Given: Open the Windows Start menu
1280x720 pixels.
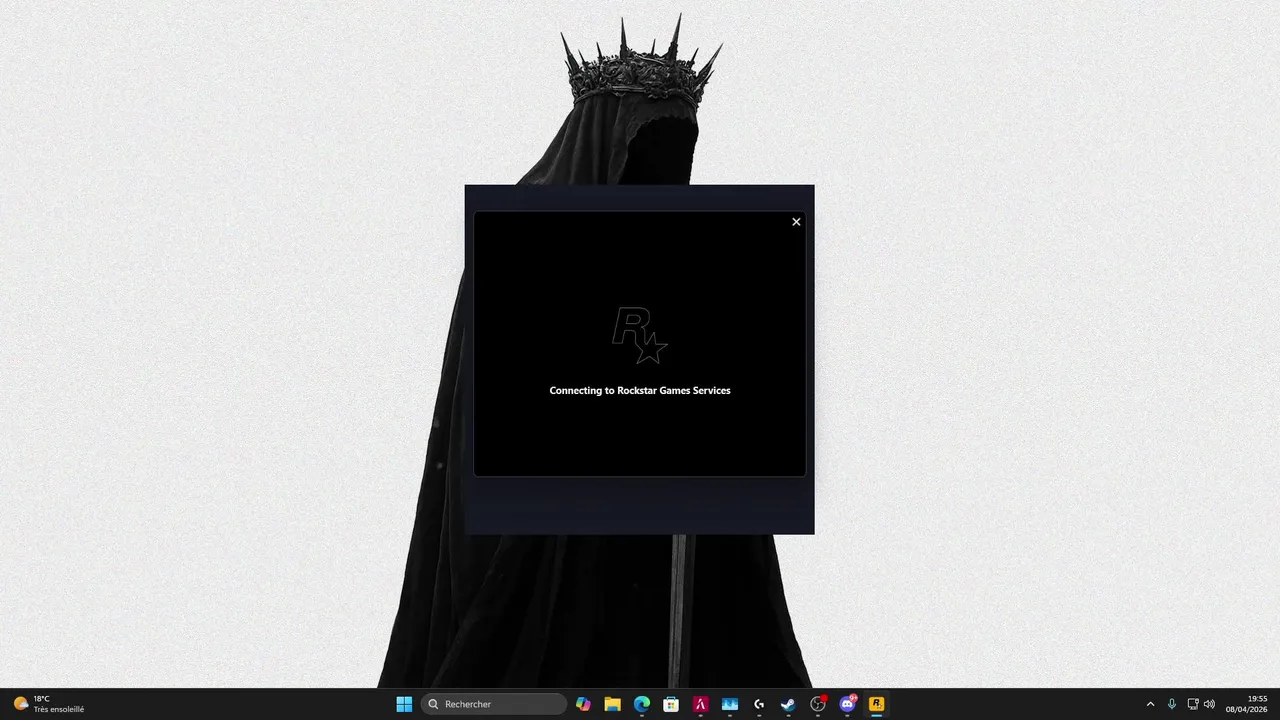Looking at the screenshot, I should pos(404,704).
